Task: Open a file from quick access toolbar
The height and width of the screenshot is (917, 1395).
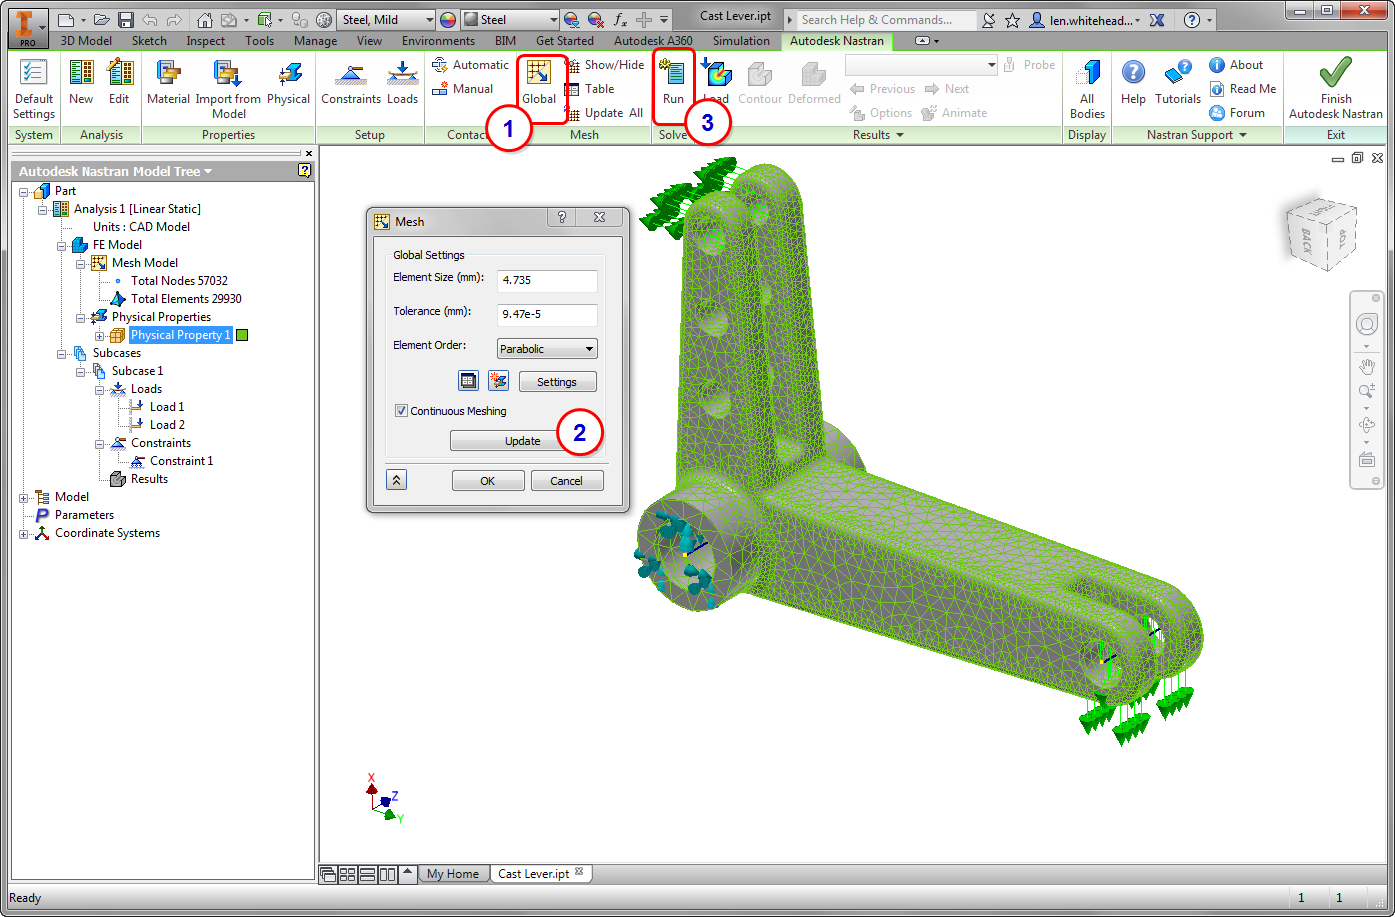Action: pyautogui.click(x=102, y=20)
